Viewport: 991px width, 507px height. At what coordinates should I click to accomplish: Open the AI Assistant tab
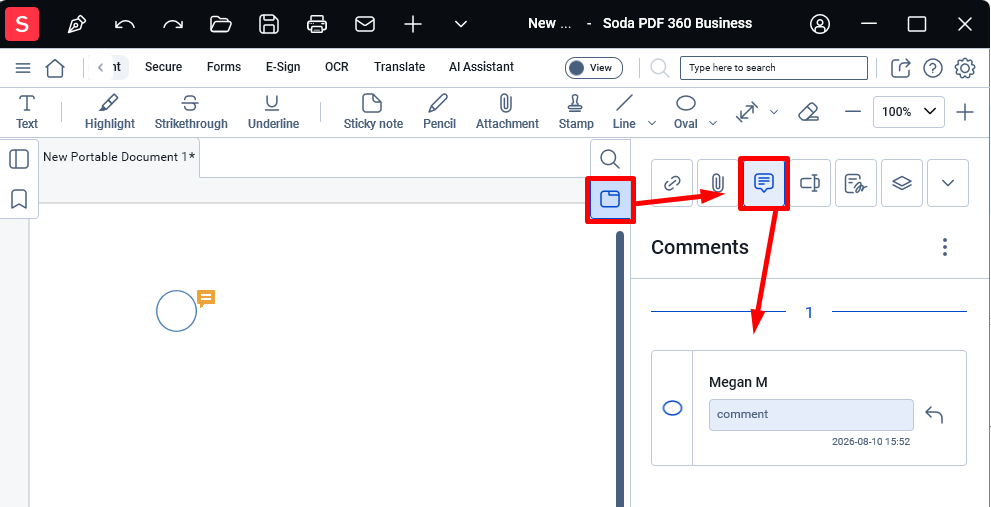pos(482,67)
